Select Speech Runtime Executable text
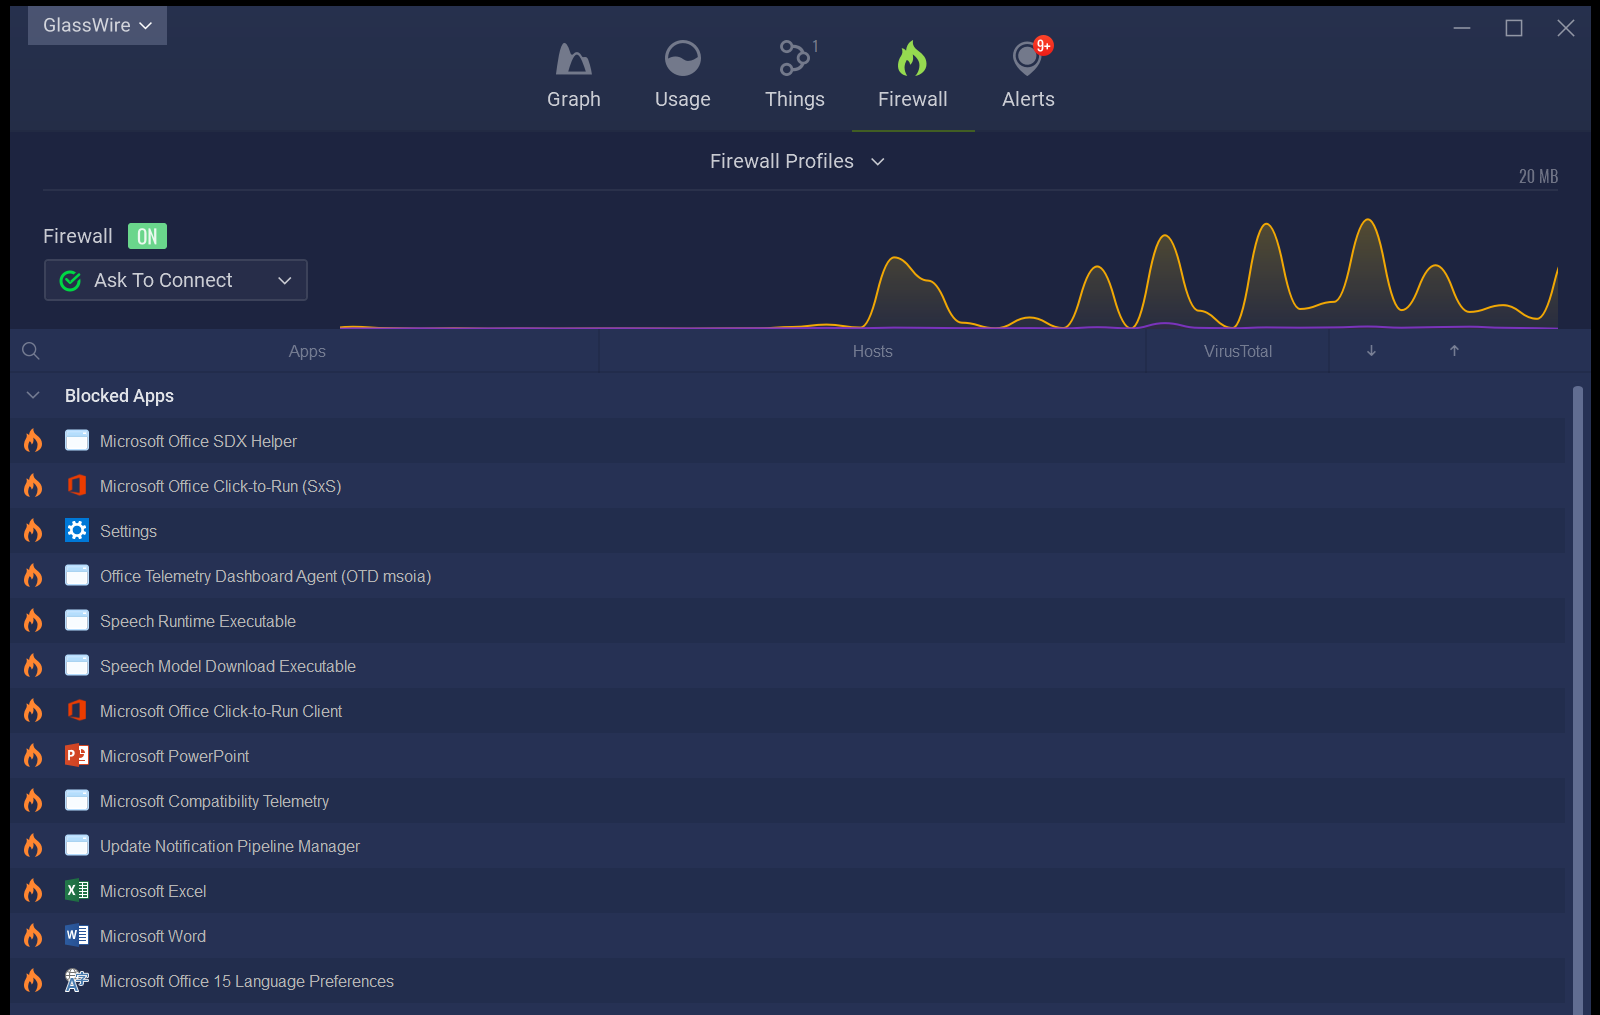The width and height of the screenshot is (1600, 1015). point(198,621)
